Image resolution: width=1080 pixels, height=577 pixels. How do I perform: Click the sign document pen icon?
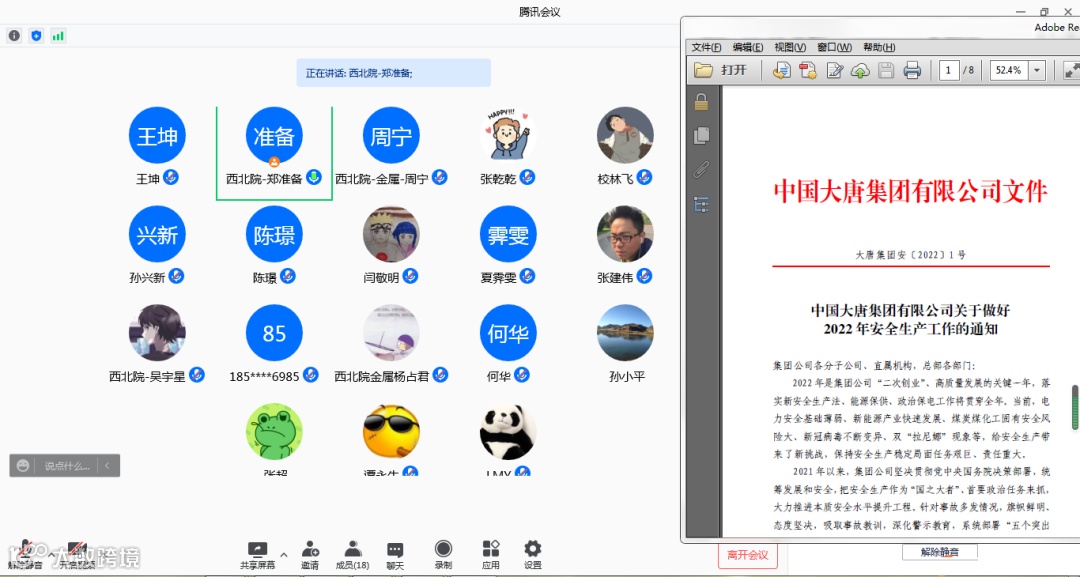click(x=835, y=70)
